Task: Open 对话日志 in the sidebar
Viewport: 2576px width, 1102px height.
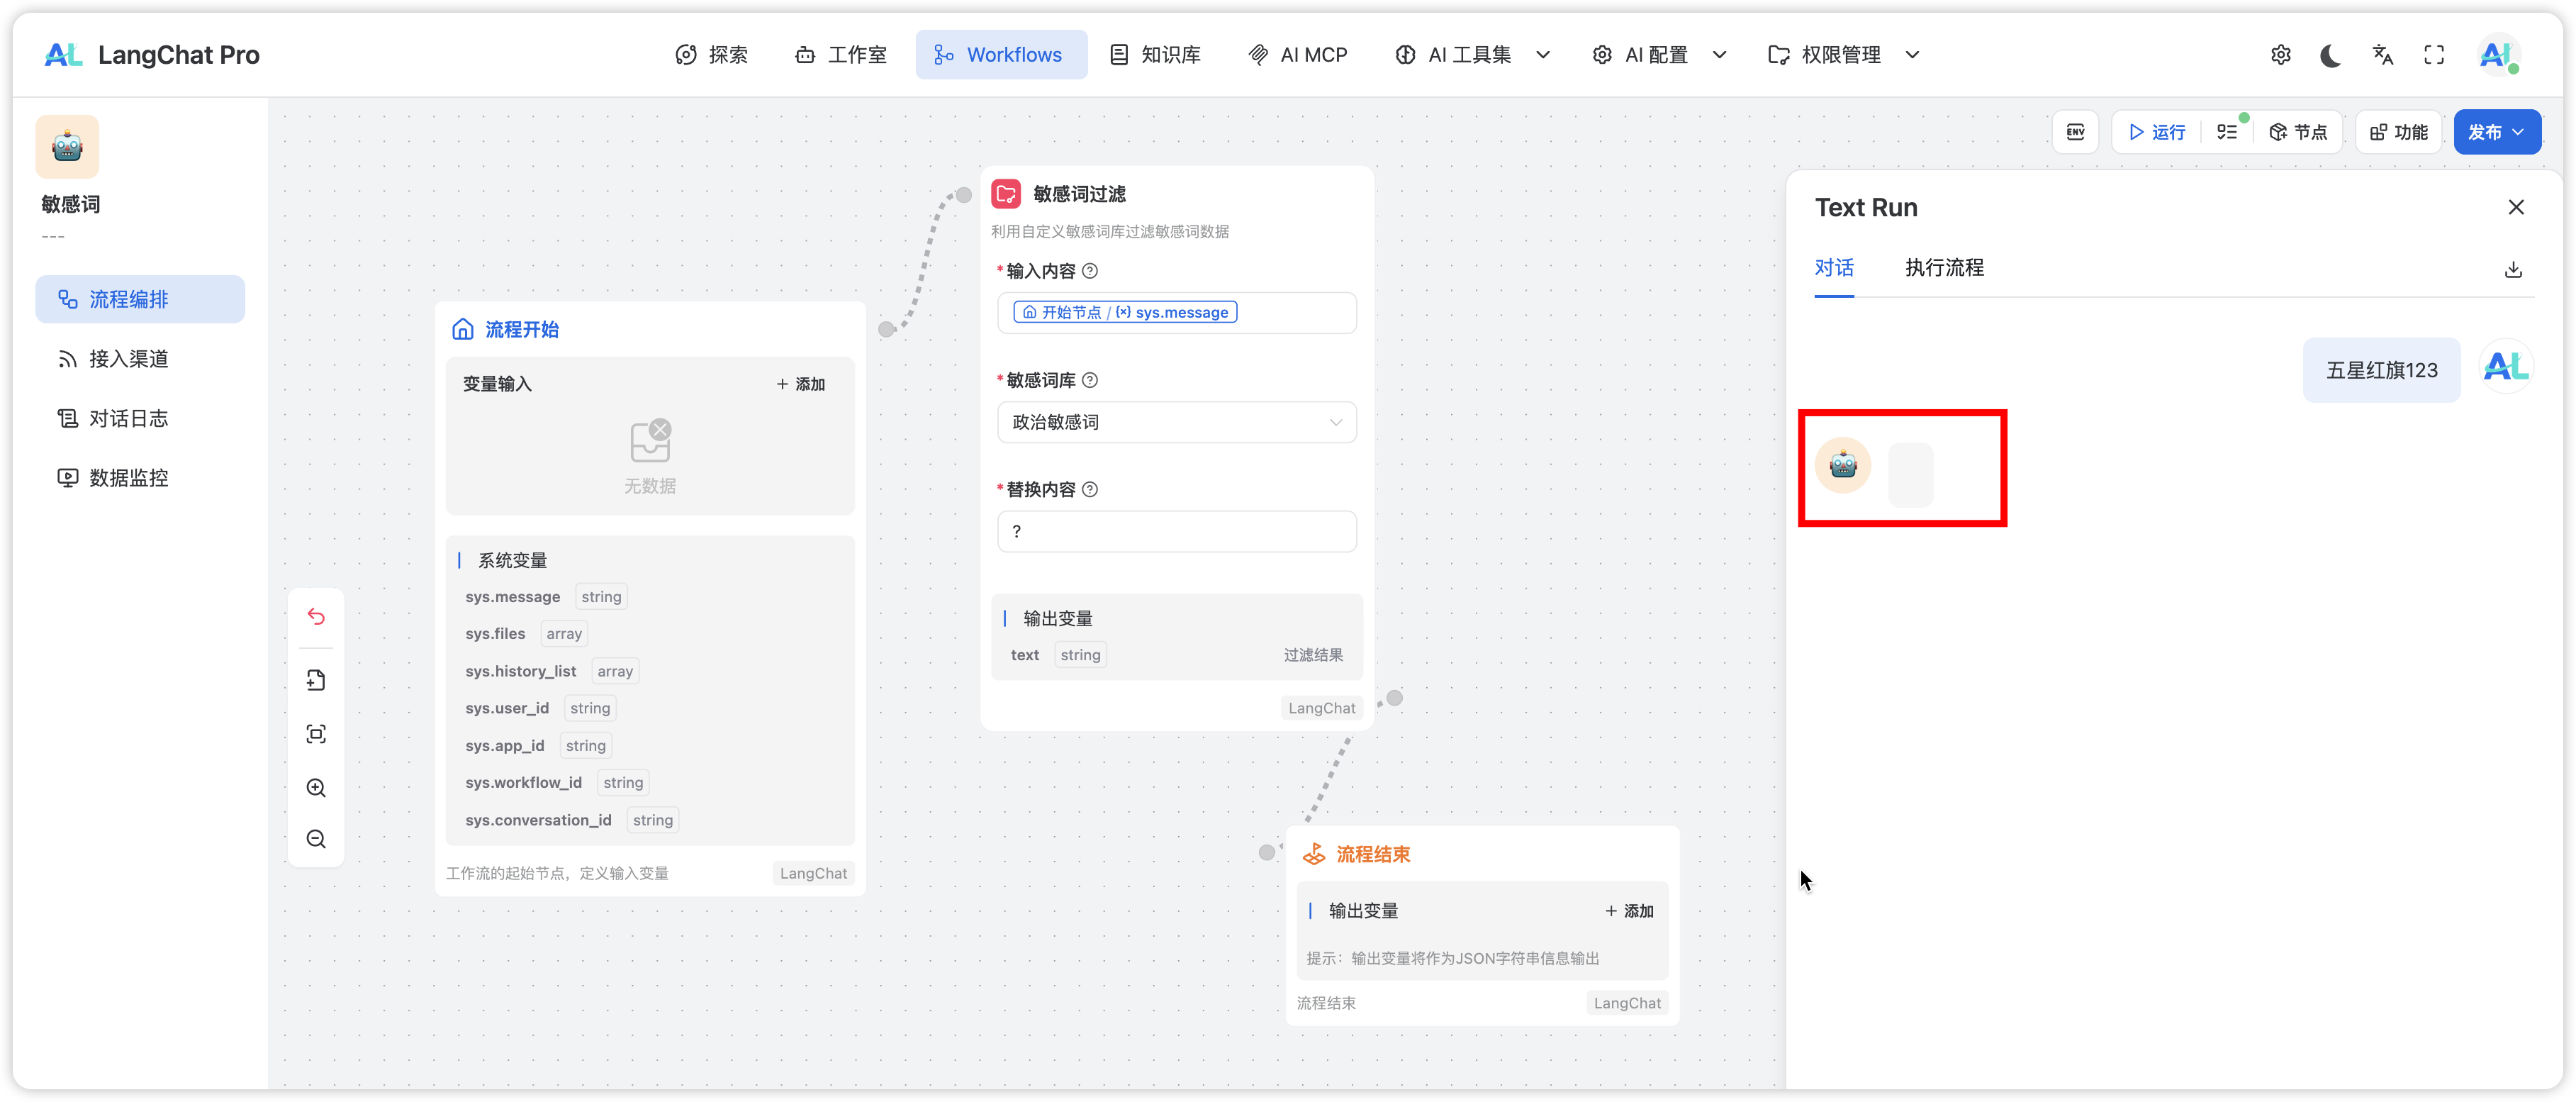Action: 128,418
